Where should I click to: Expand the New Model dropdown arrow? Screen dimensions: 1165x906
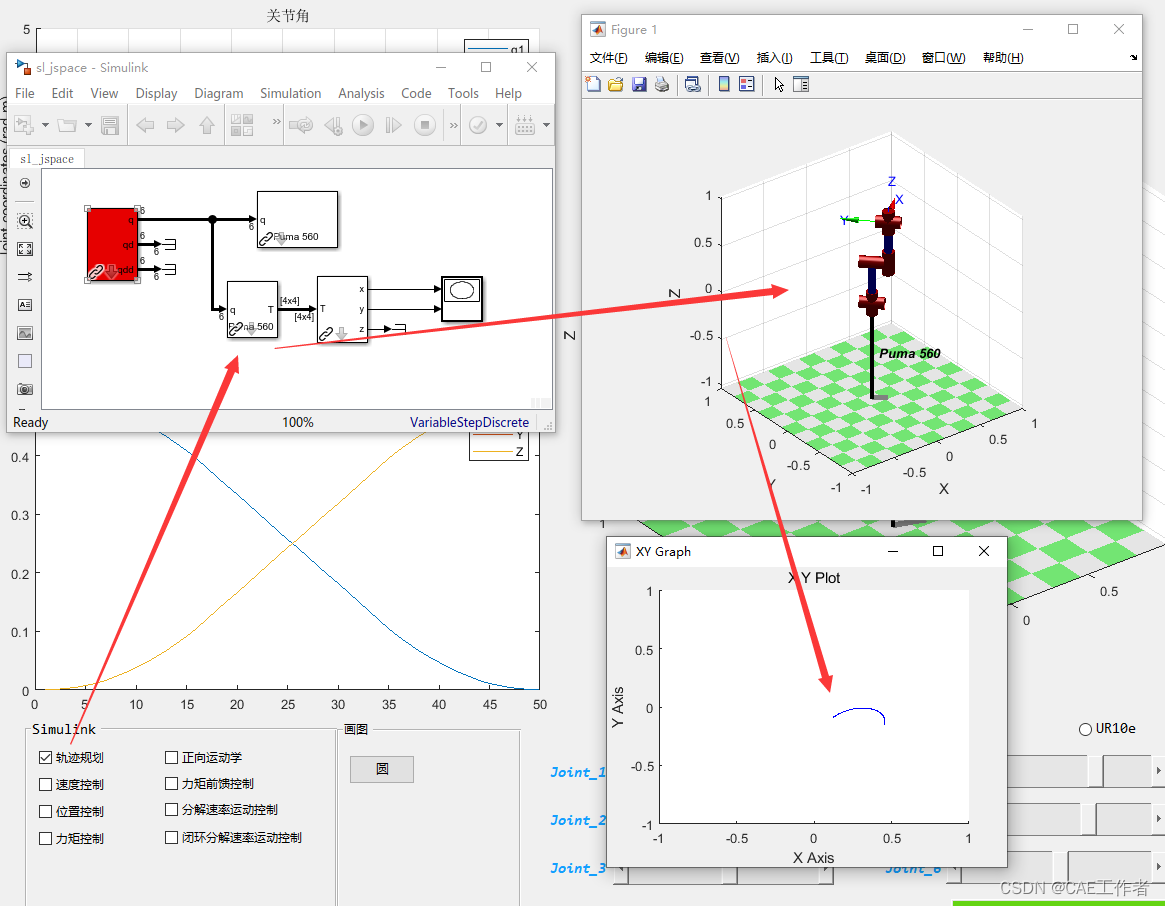45,125
